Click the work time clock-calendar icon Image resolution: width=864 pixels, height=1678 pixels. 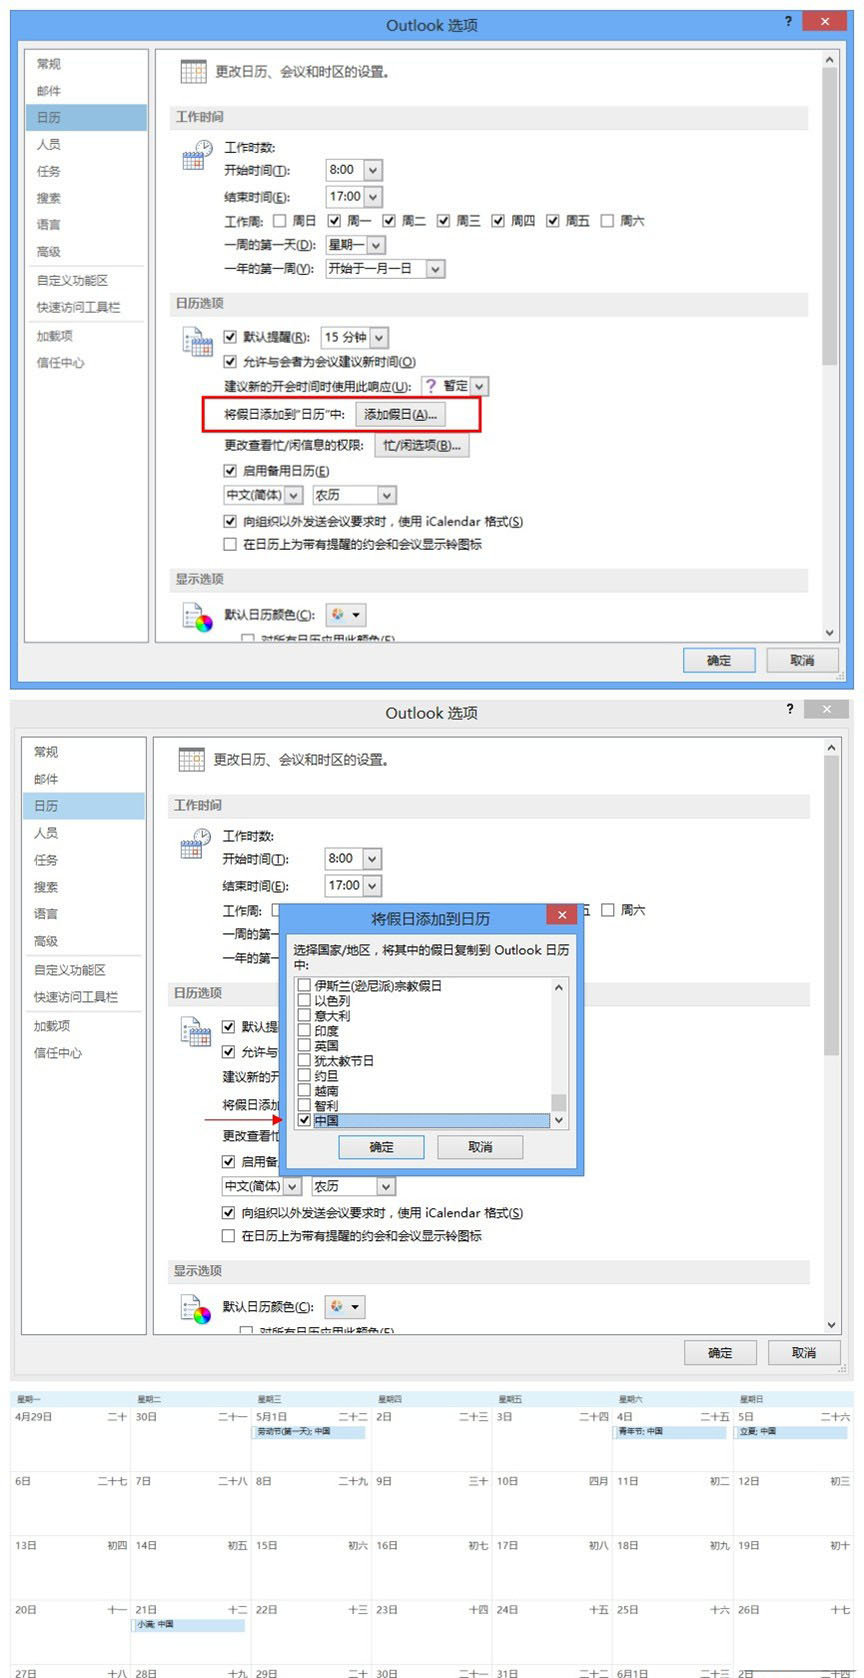click(197, 155)
